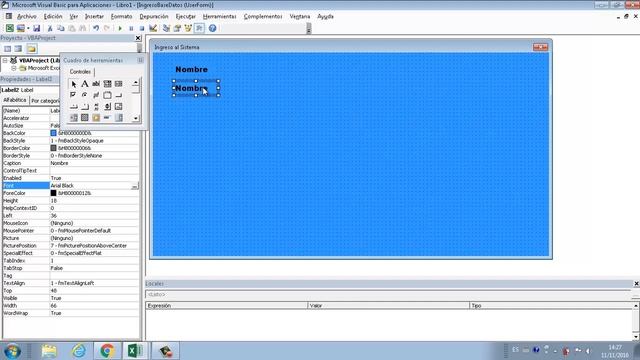Open the Properties Window toolbar icon
The width and height of the screenshot is (640, 360).
coord(177,28)
